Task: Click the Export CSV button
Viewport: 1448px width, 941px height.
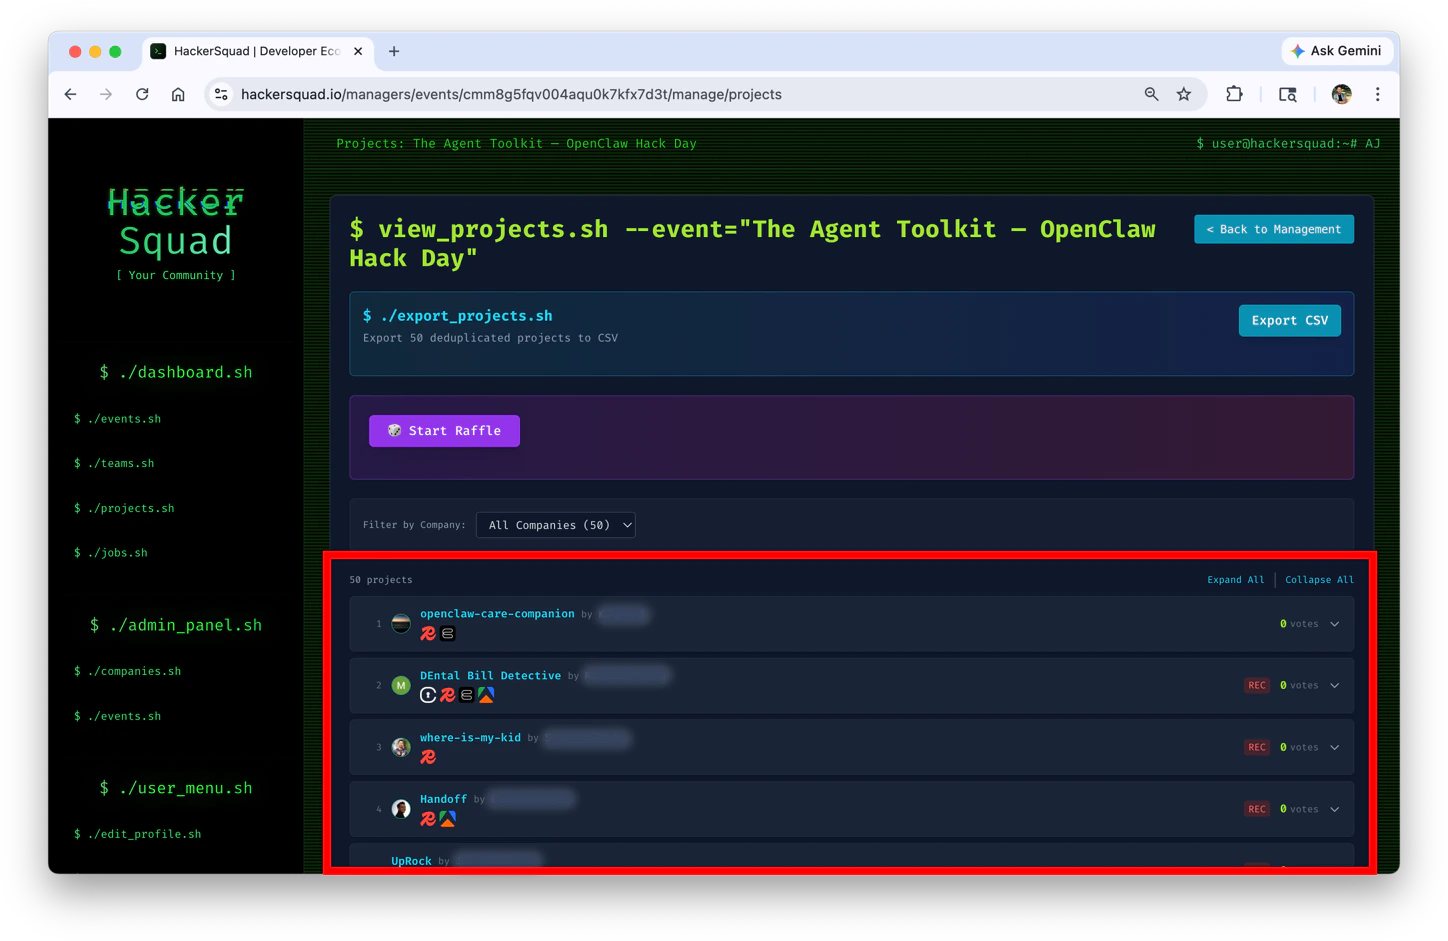Action: point(1289,320)
